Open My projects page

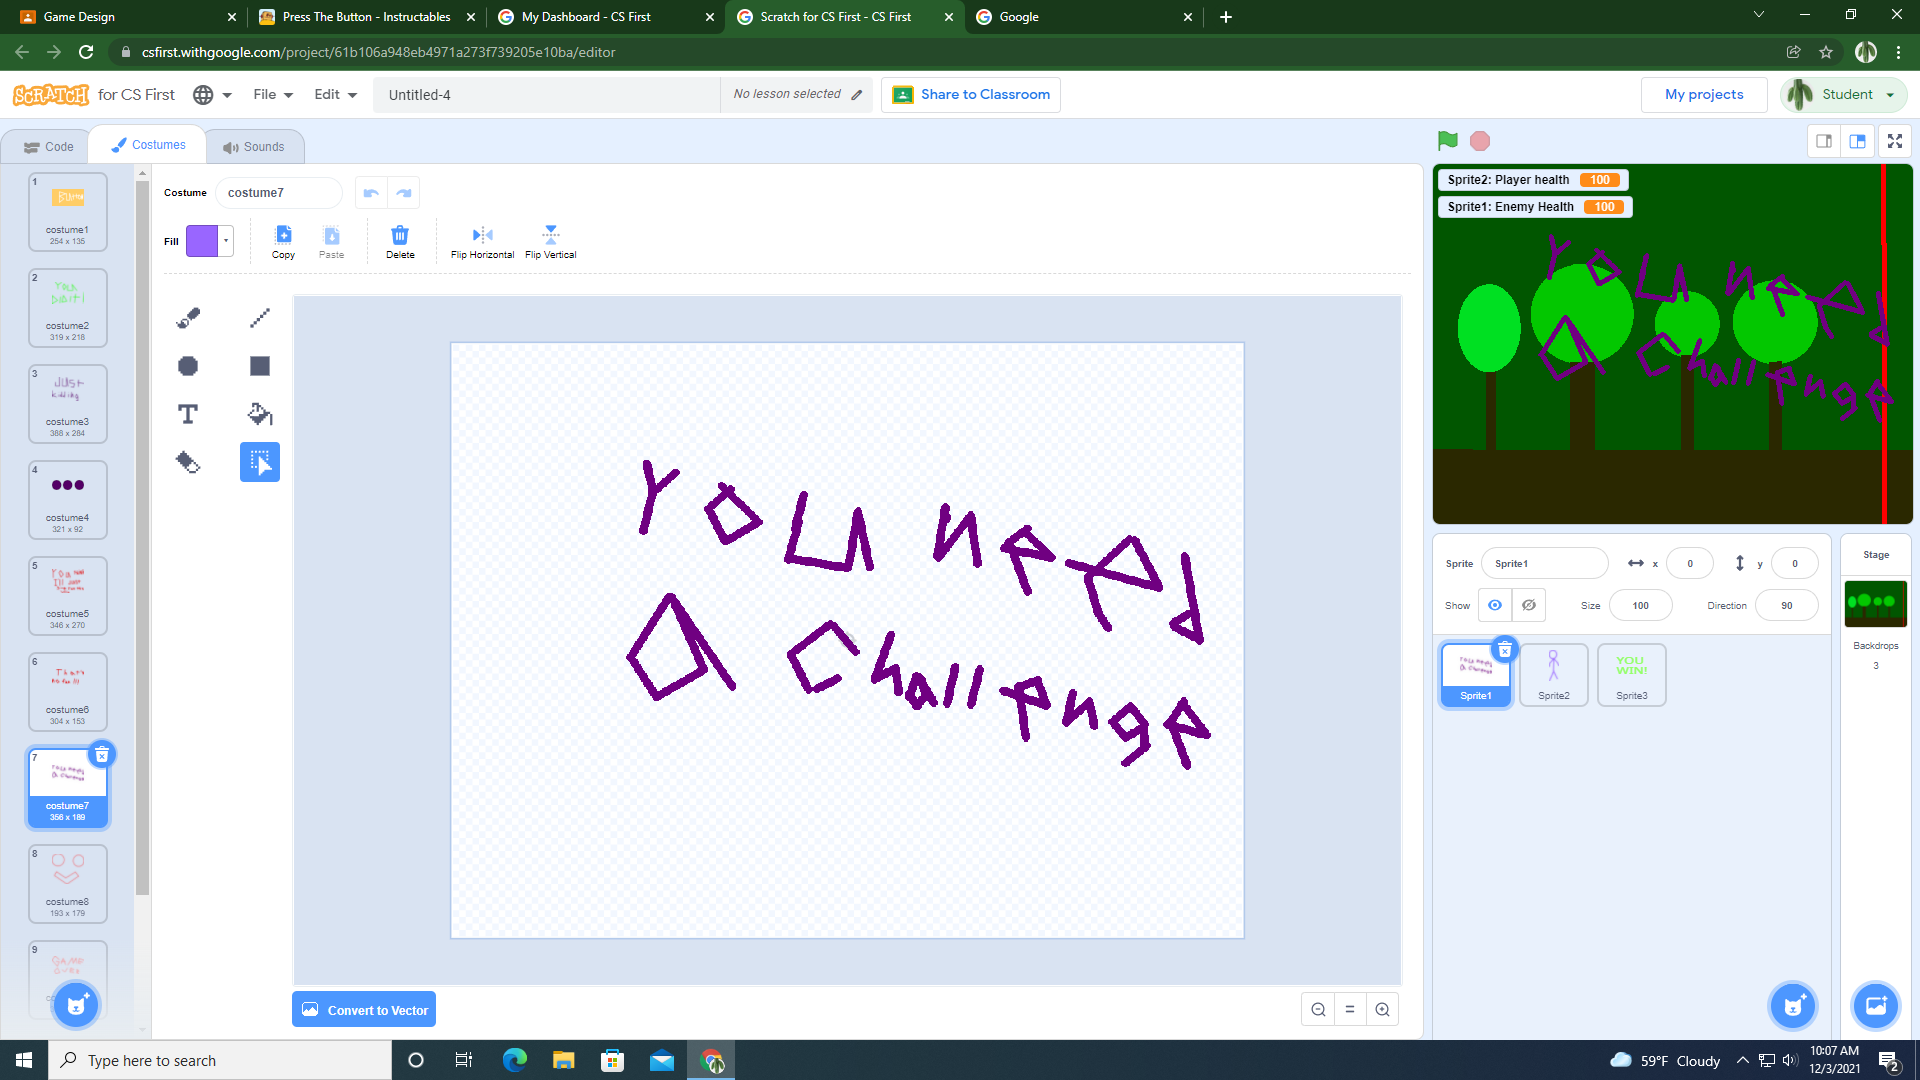pyautogui.click(x=1703, y=94)
